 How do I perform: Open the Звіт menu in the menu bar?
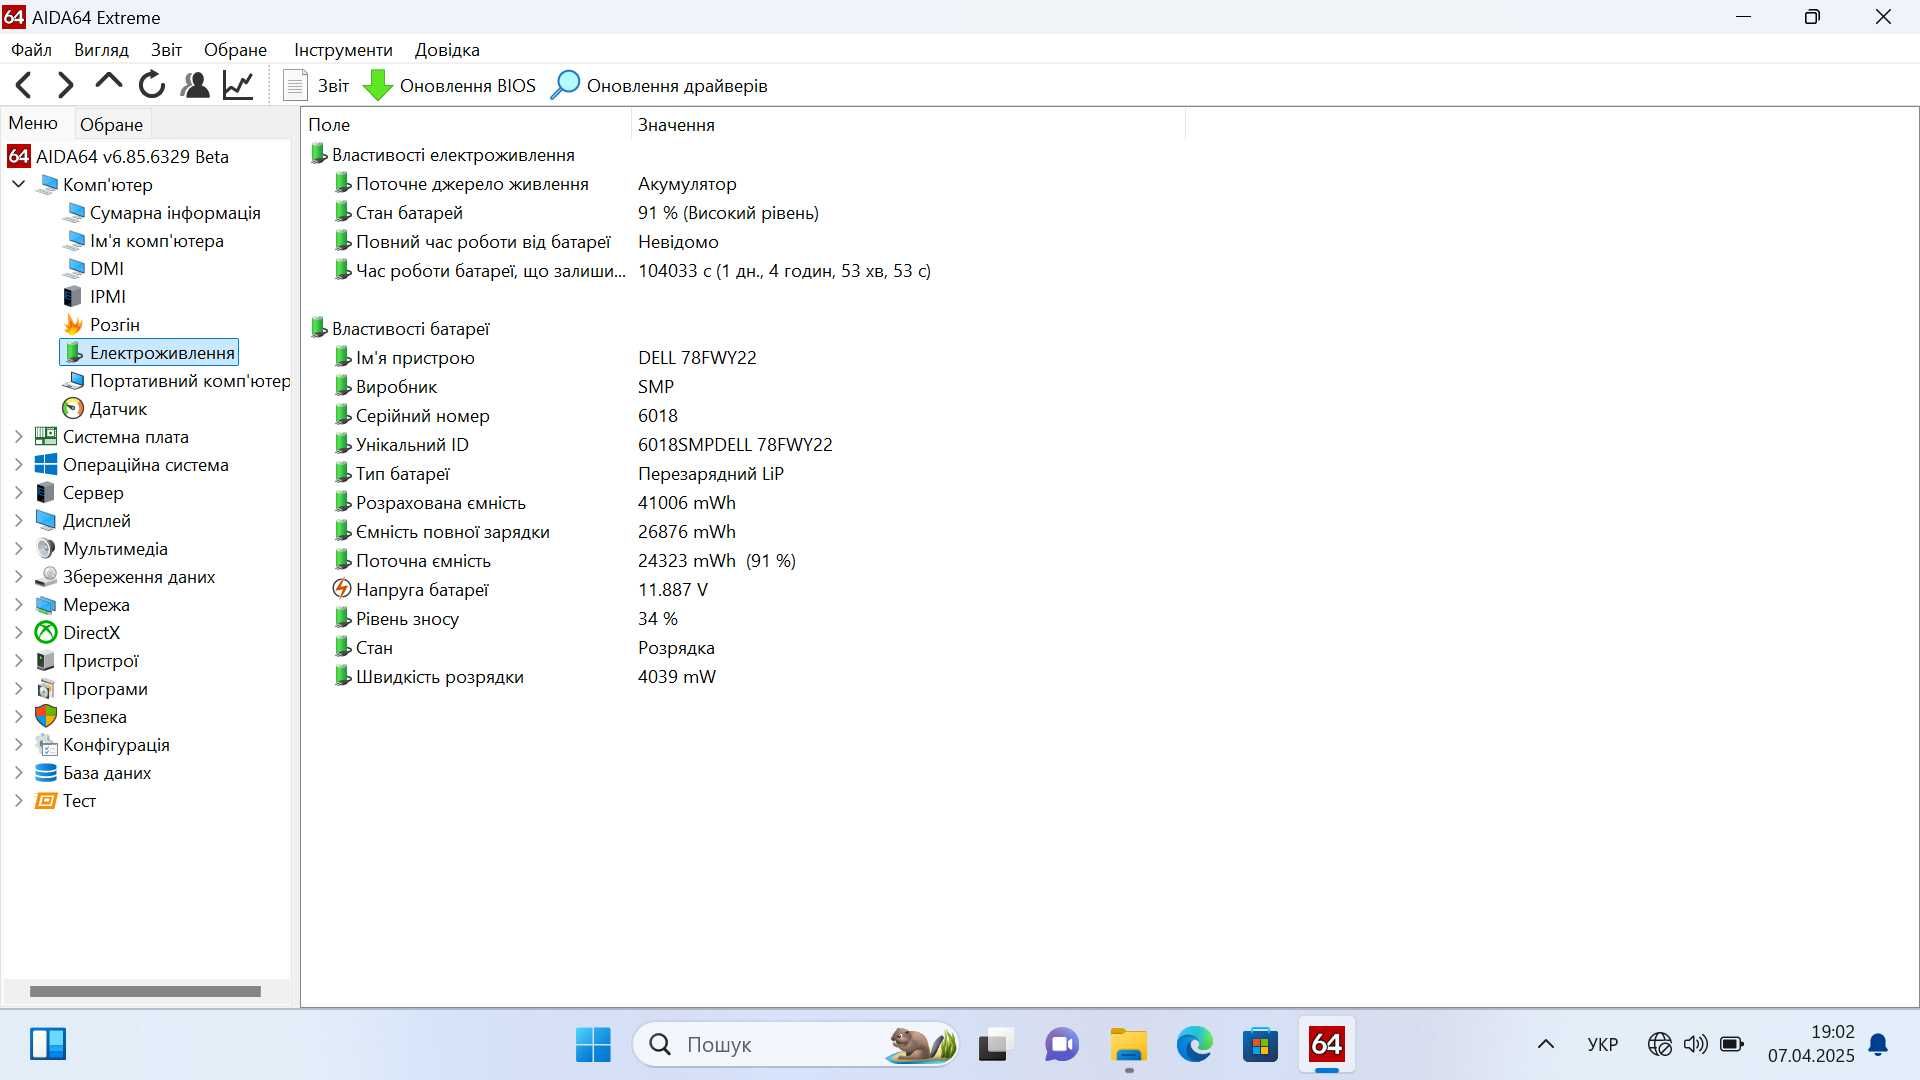166,50
